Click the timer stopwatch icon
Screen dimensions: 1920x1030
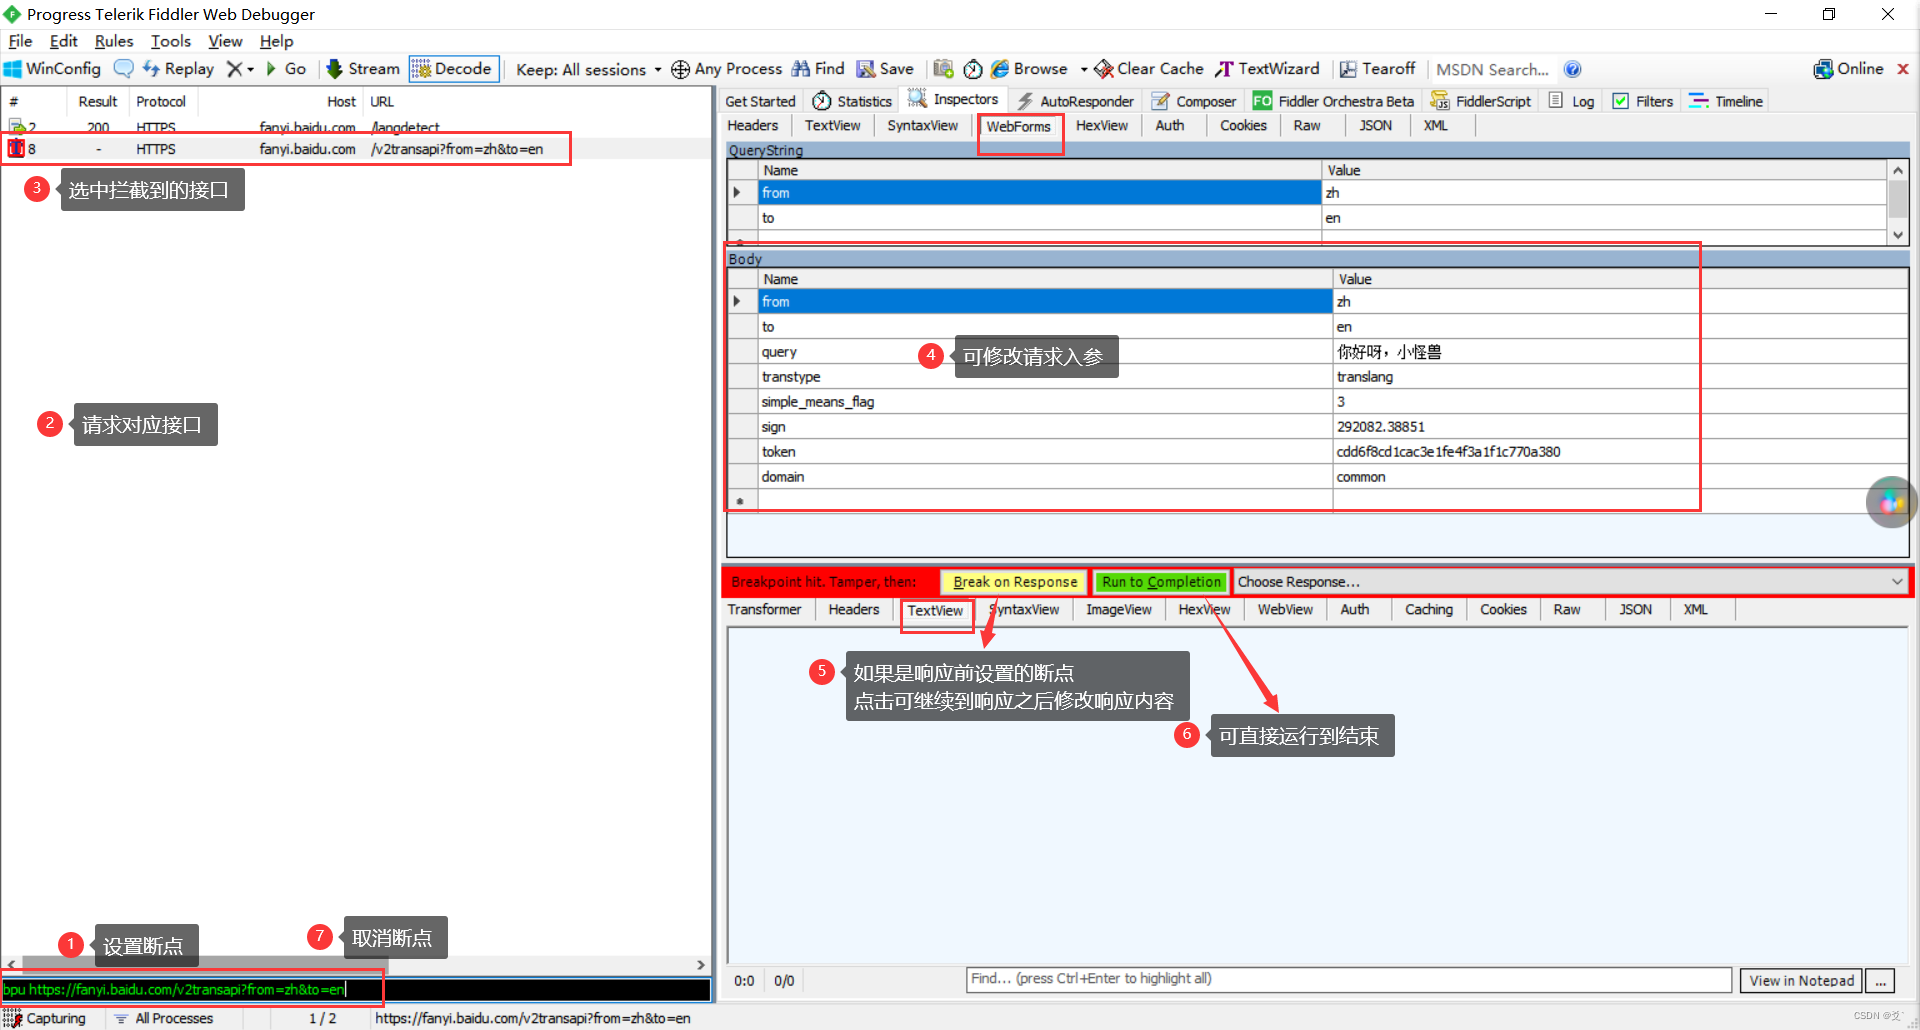click(x=973, y=69)
